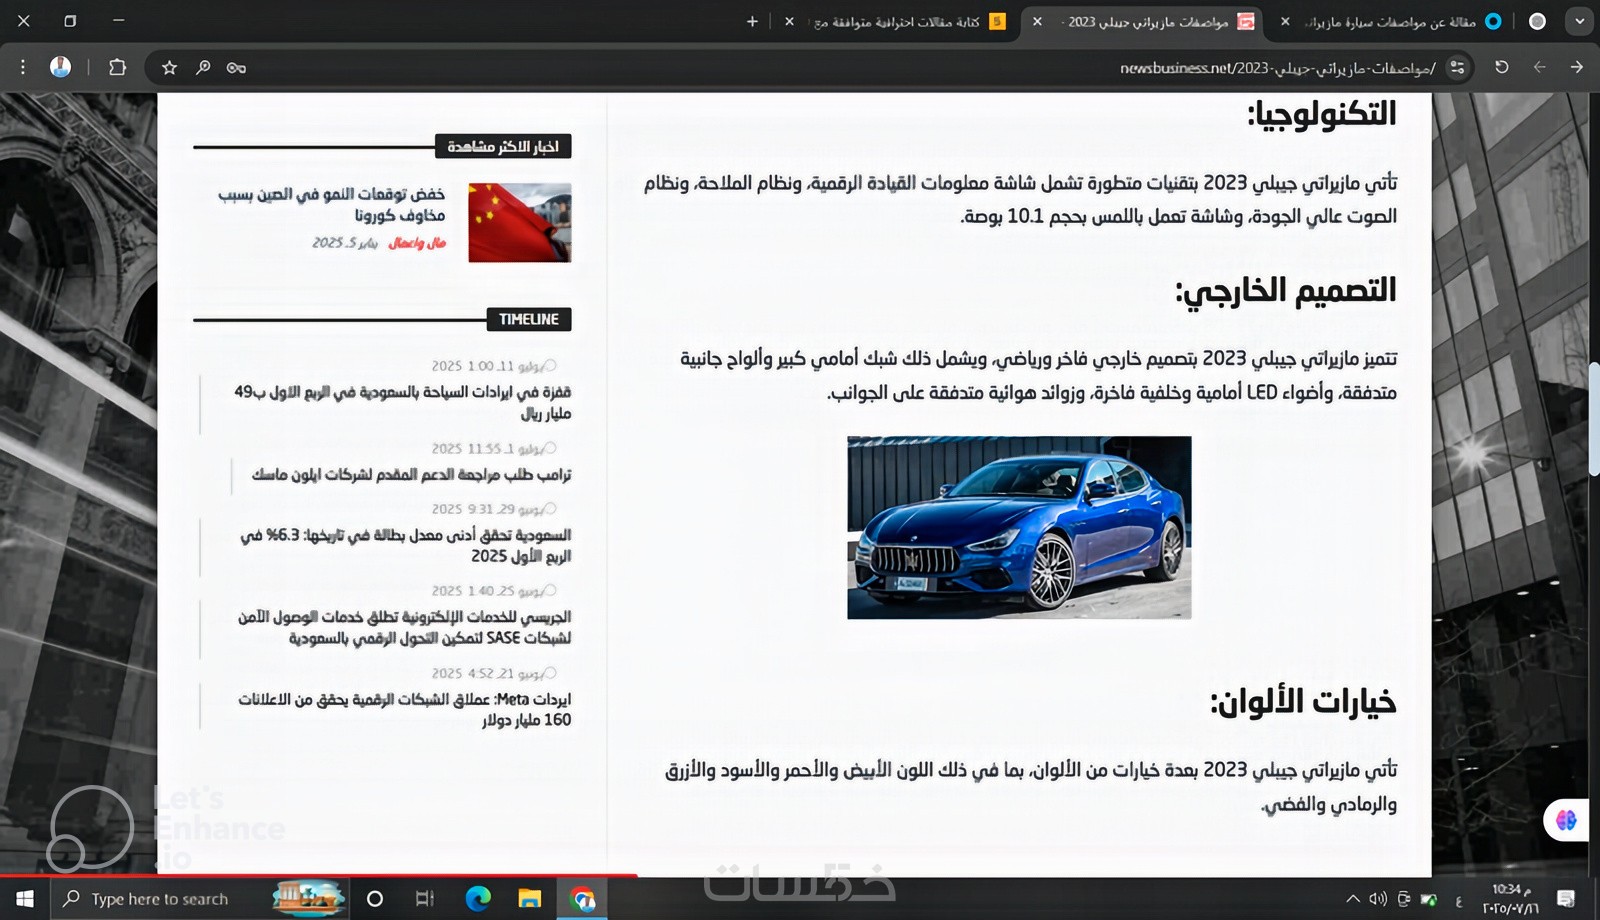
Task: Open the volume speaker tray icon
Action: pos(1378,899)
